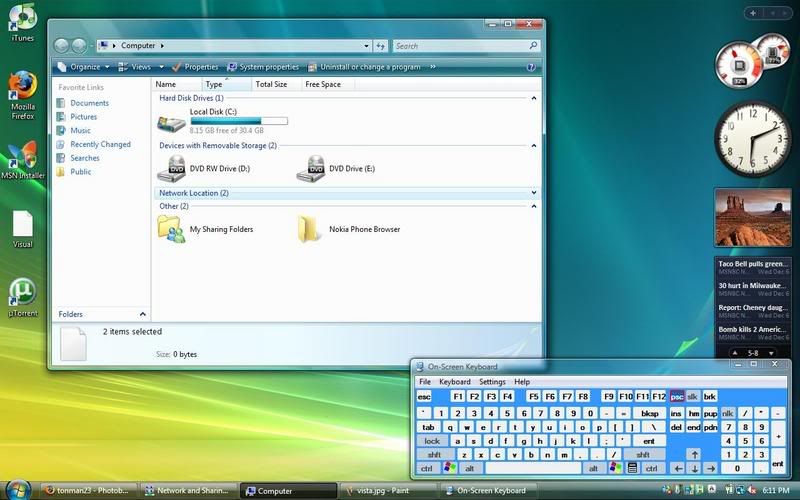Open the Organize dropdown menu
Viewport: 800px width, 500px height.
click(x=84, y=67)
